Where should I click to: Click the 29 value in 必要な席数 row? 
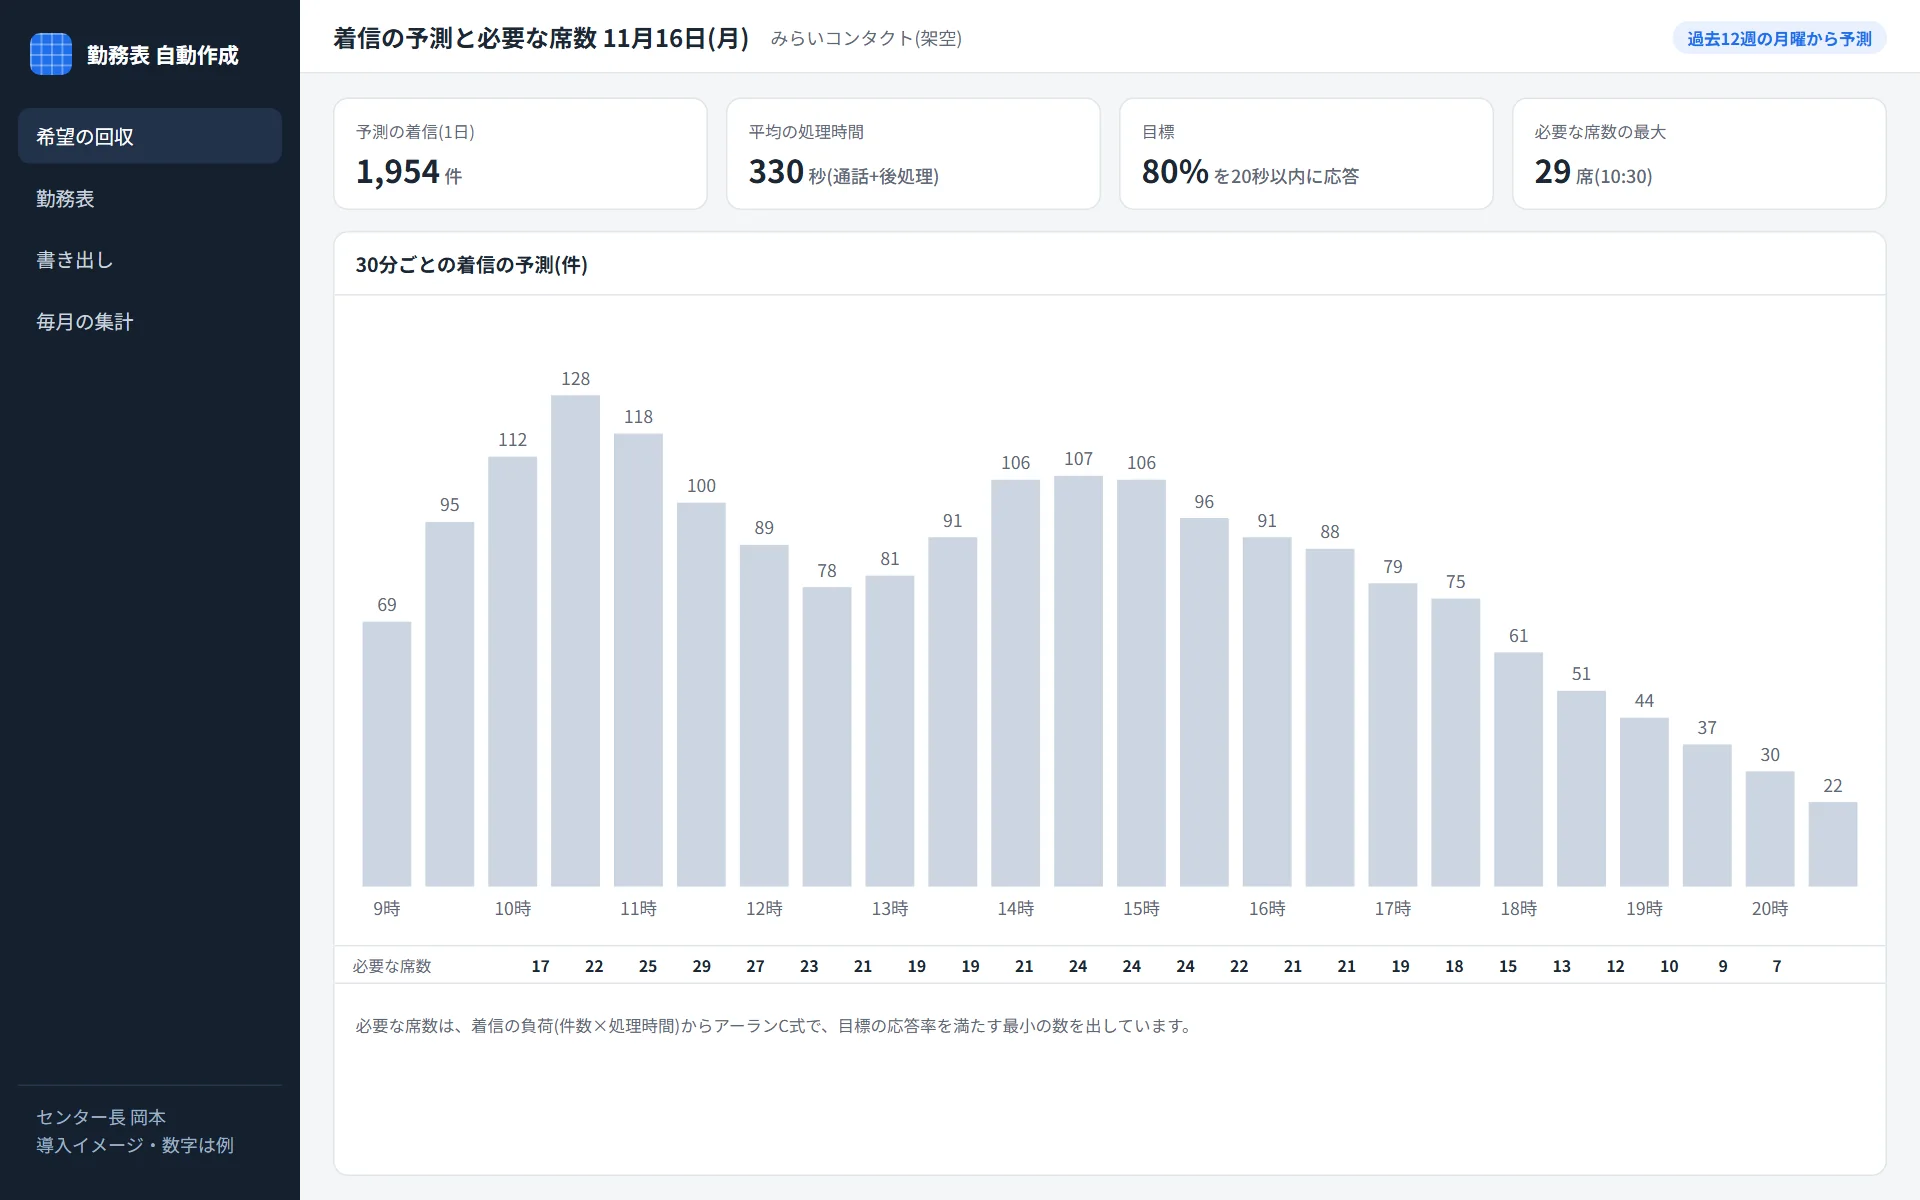click(x=702, y=966)
